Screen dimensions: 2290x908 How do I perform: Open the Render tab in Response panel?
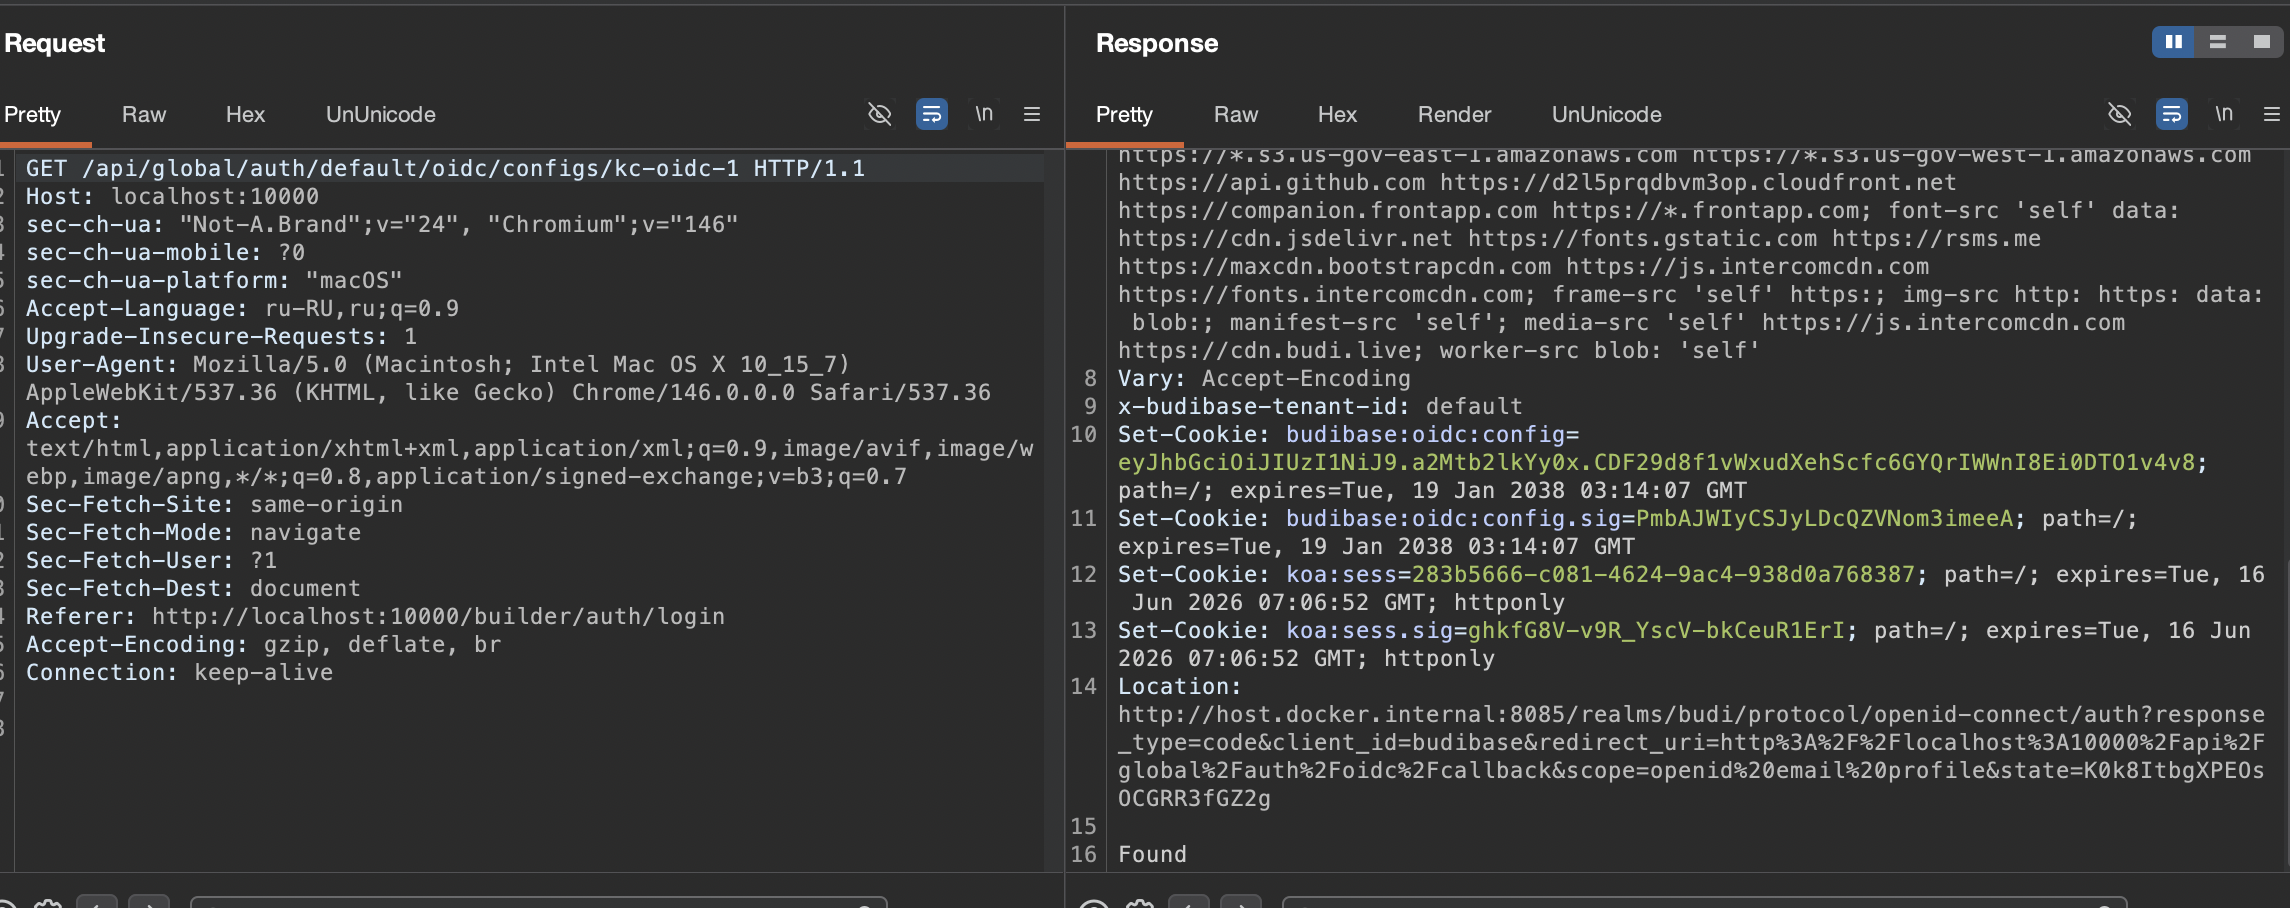click(x=1454, y=114)
